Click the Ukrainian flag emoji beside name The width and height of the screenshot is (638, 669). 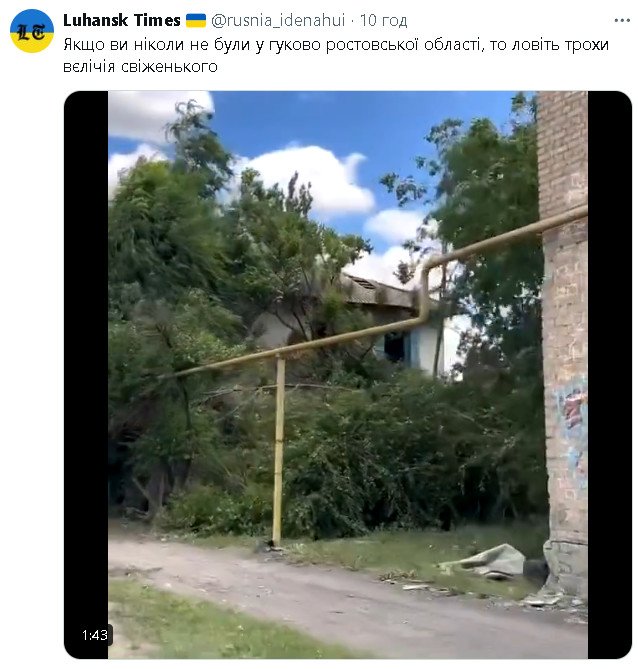[196, 20]
